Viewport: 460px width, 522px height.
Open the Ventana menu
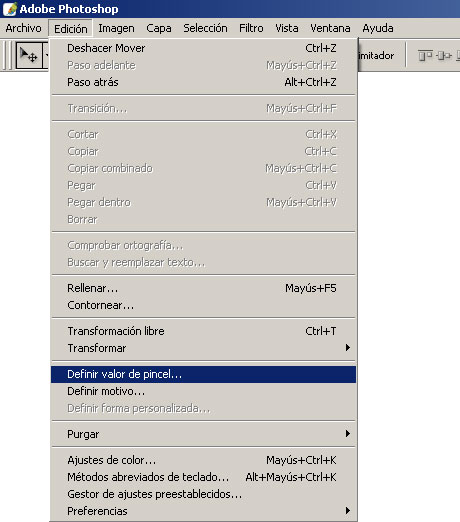click(330, 28)
